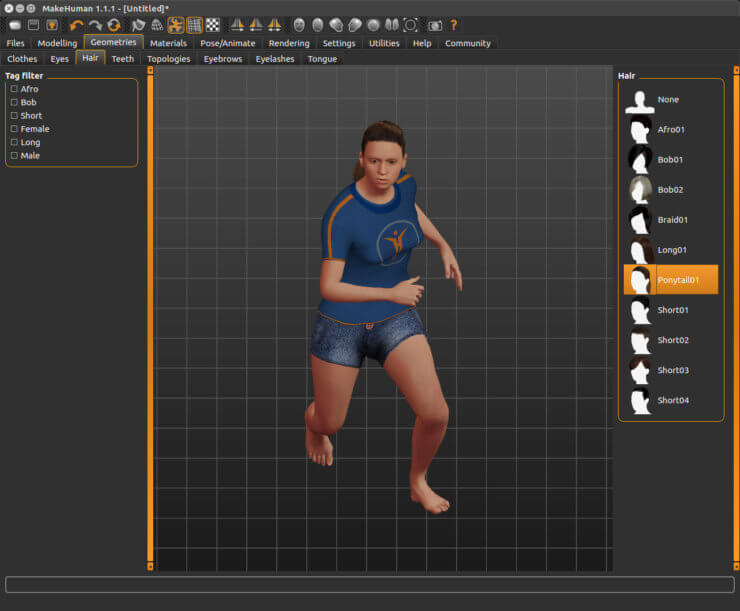Open the Materials tab

tap(168, 43)
